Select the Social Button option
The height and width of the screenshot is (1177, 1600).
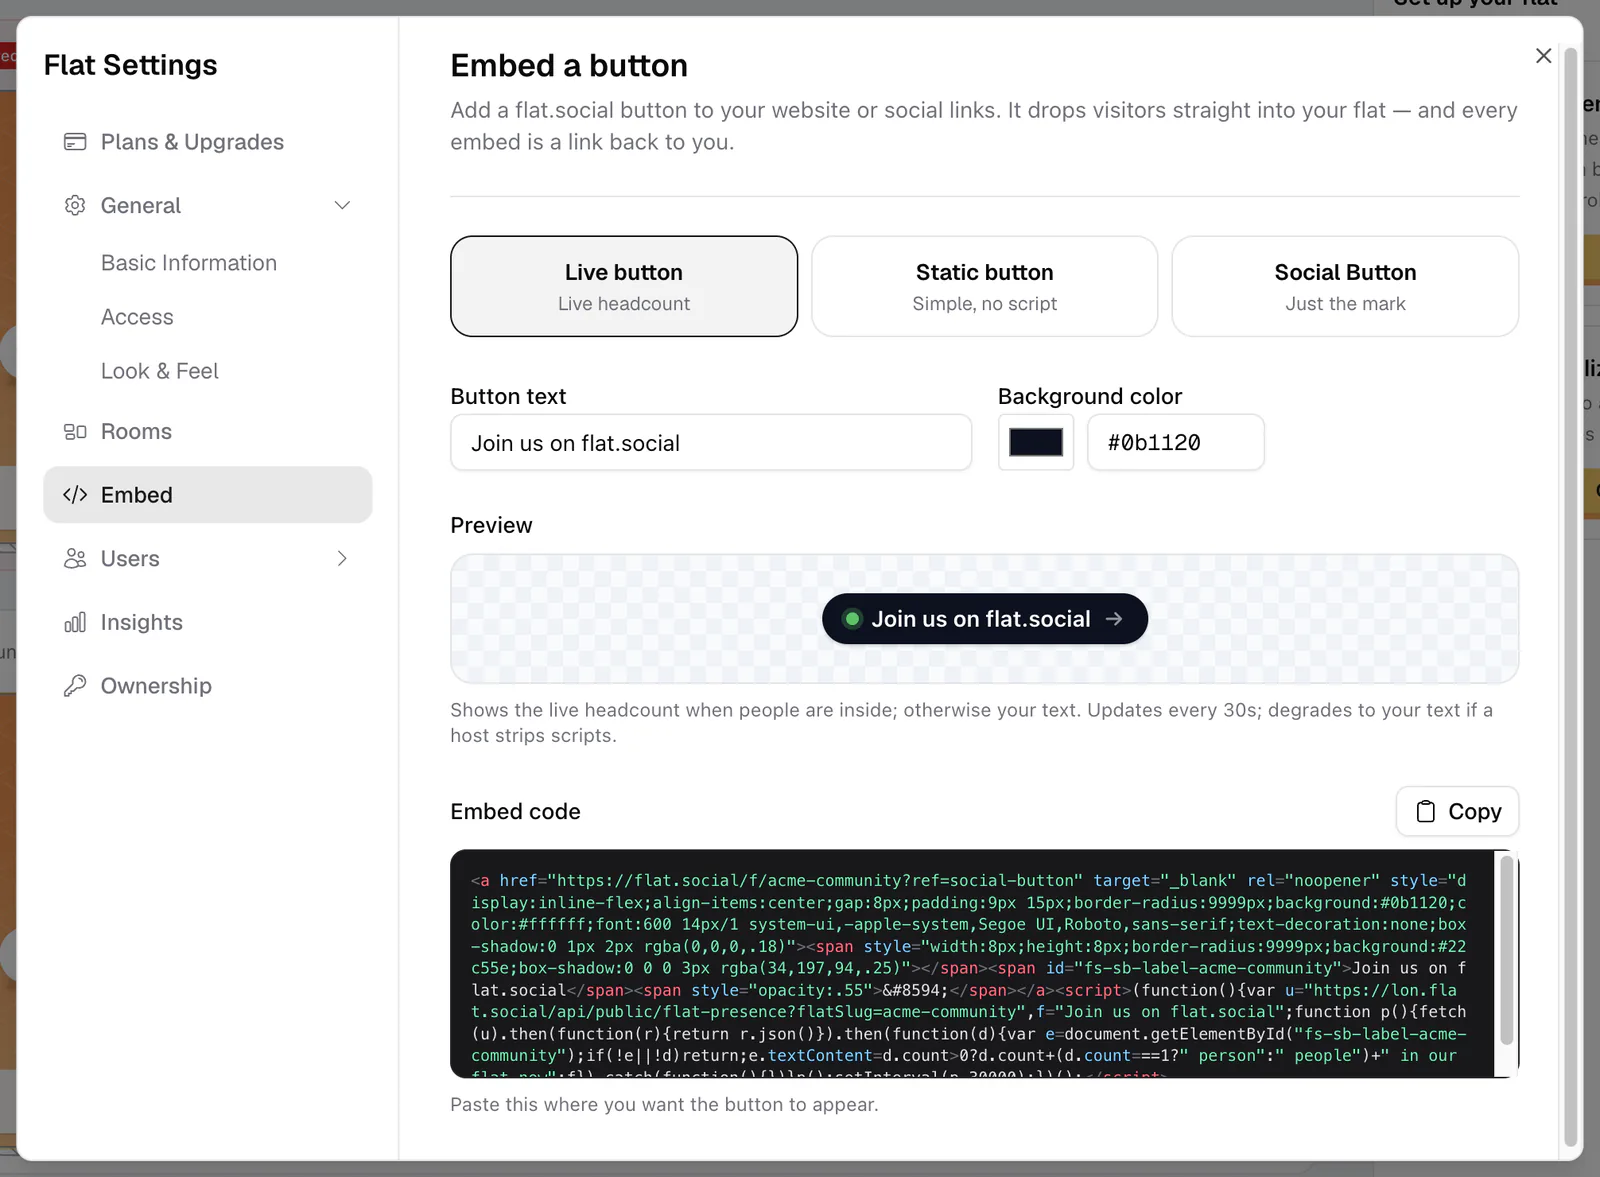point(1345,287)
